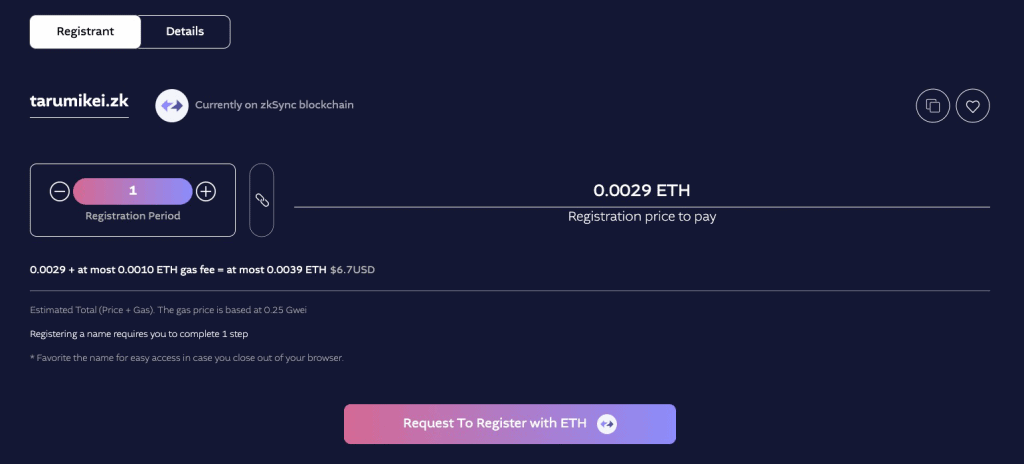Copy the domain name with the copy icon
Viewport: 1024px width, 464px height.
pos(933,106)
